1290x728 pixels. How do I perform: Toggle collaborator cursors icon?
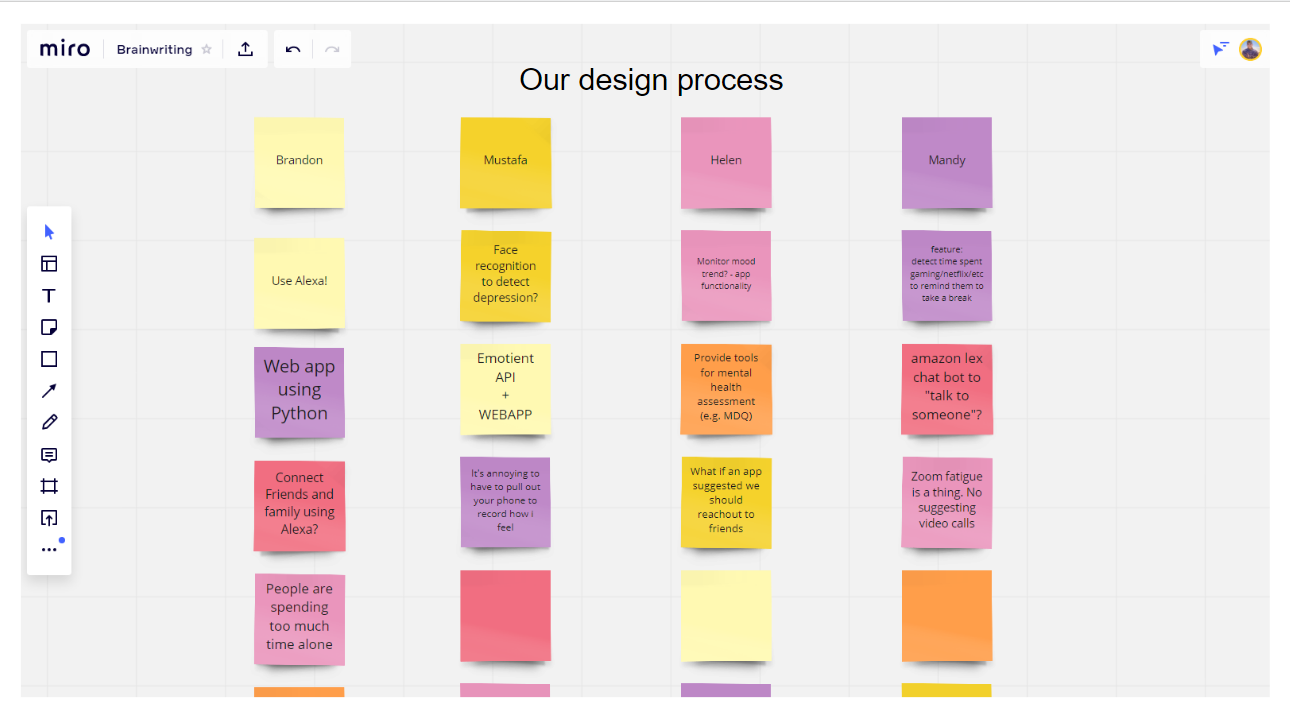[1221, 49]
